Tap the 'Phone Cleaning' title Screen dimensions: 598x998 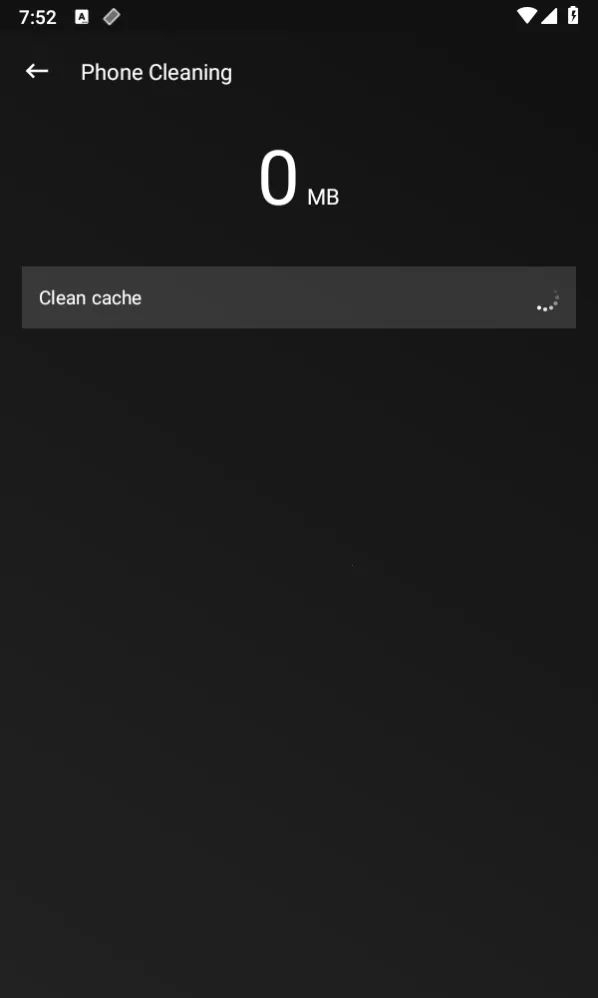156,72
